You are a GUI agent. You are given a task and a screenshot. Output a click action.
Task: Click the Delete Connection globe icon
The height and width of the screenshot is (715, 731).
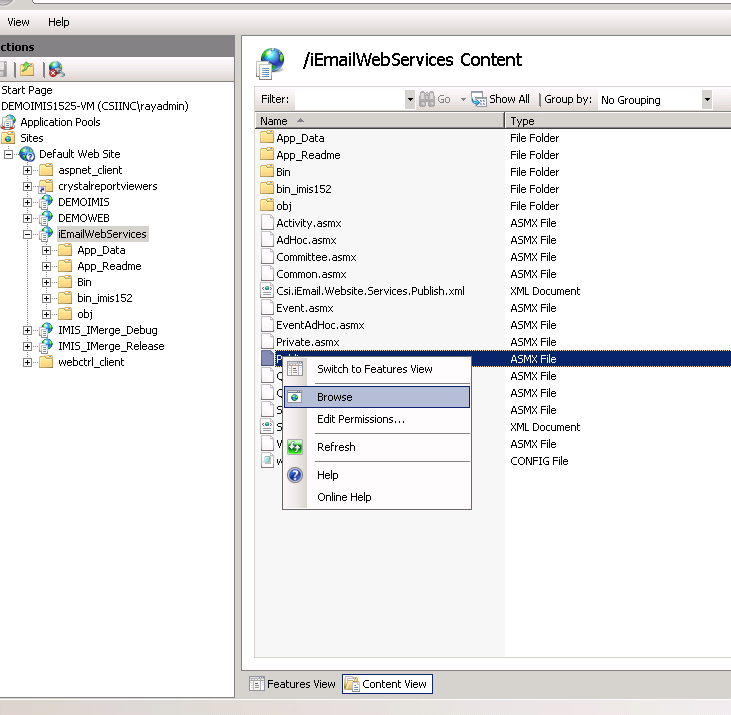pos(56,69)
